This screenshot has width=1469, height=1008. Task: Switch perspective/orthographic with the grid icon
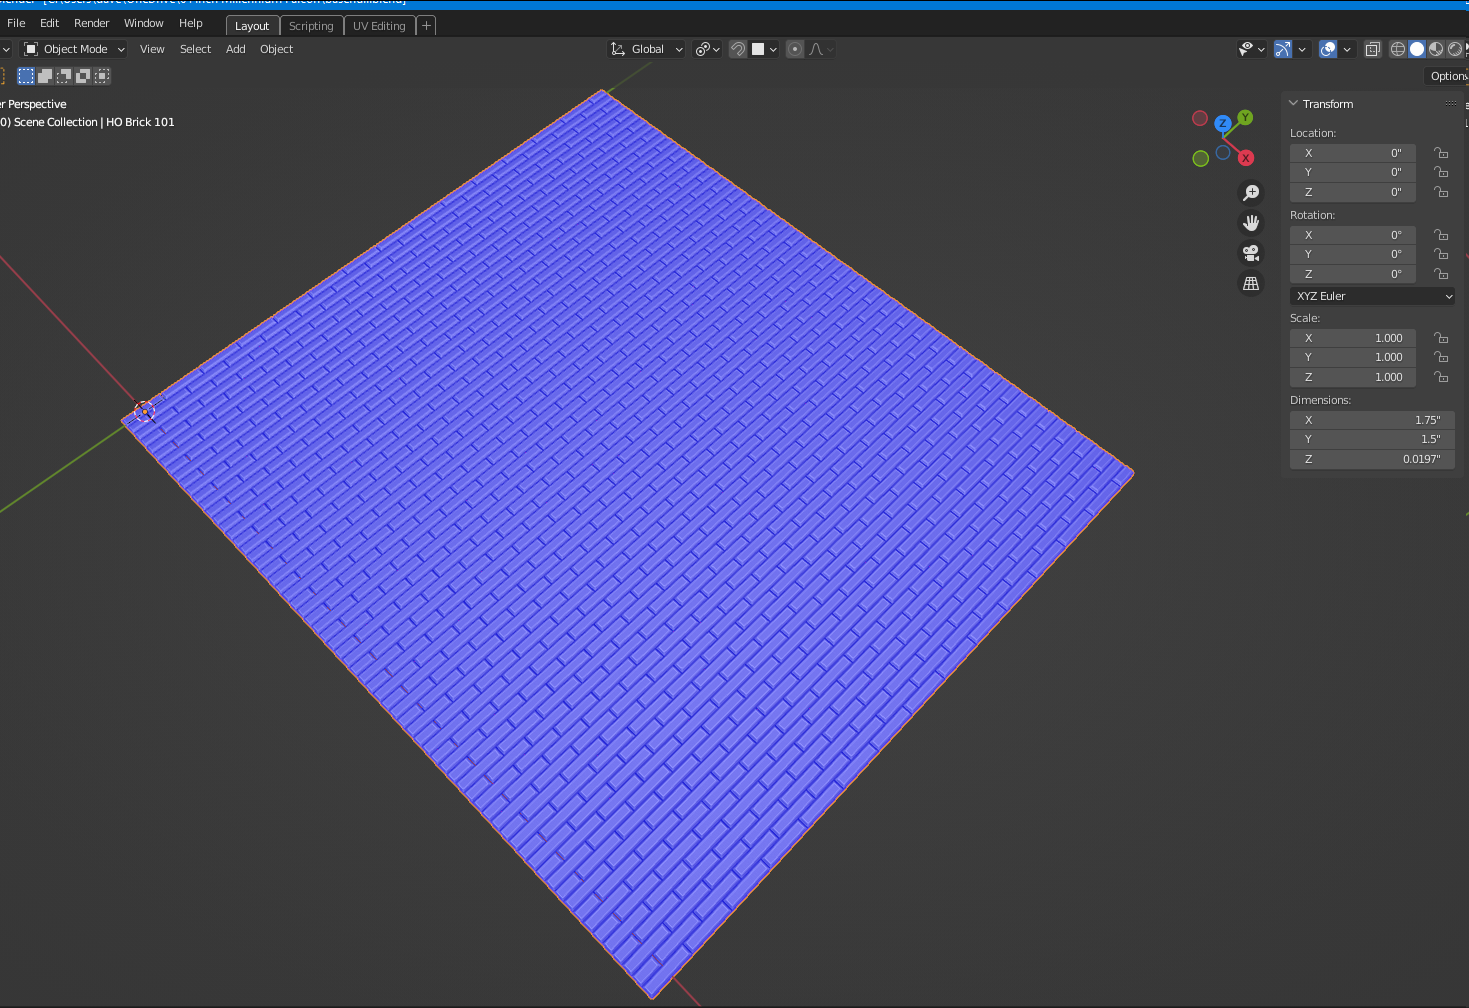(x=1251, y=284)
